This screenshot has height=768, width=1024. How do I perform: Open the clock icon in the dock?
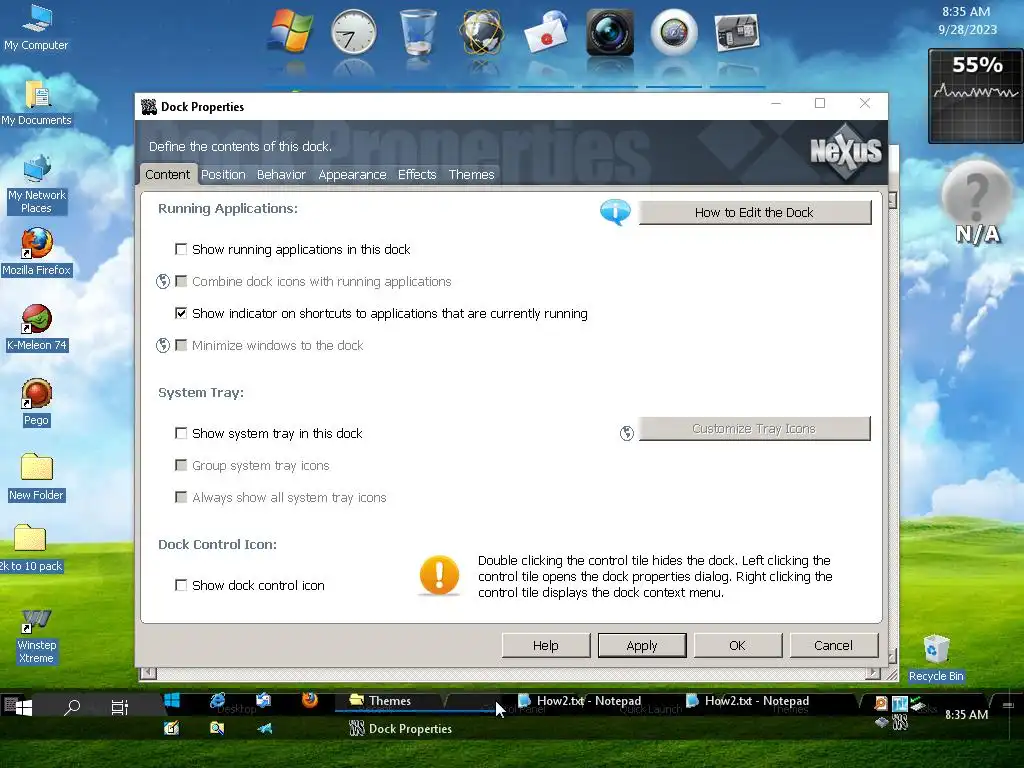tap(353, 32)
